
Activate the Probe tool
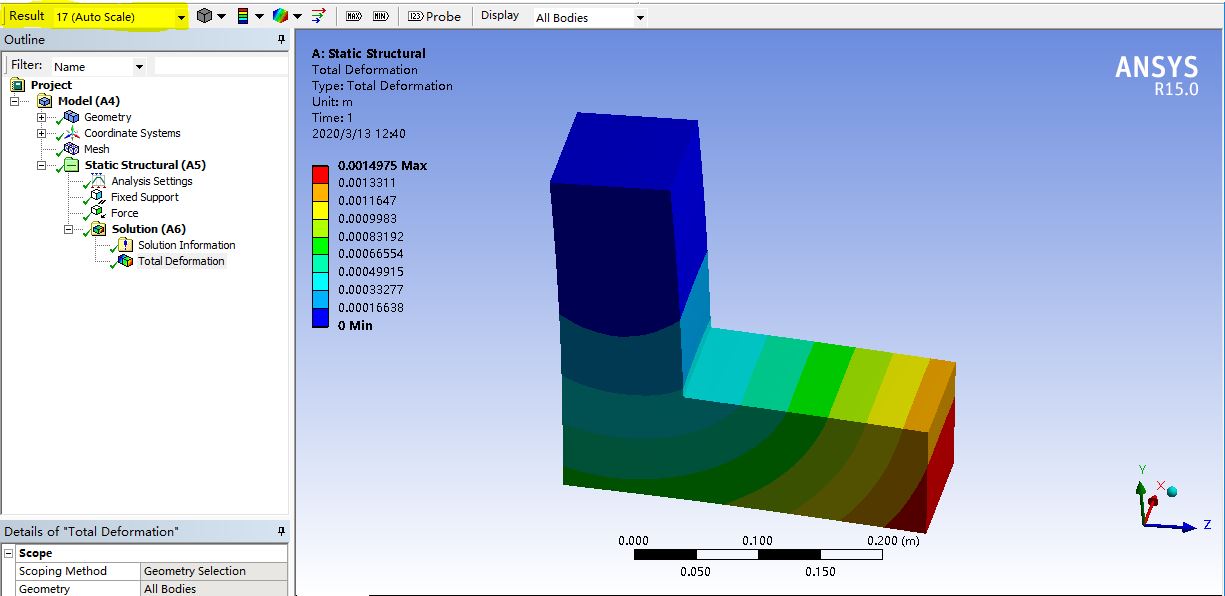tap(434, 16)
